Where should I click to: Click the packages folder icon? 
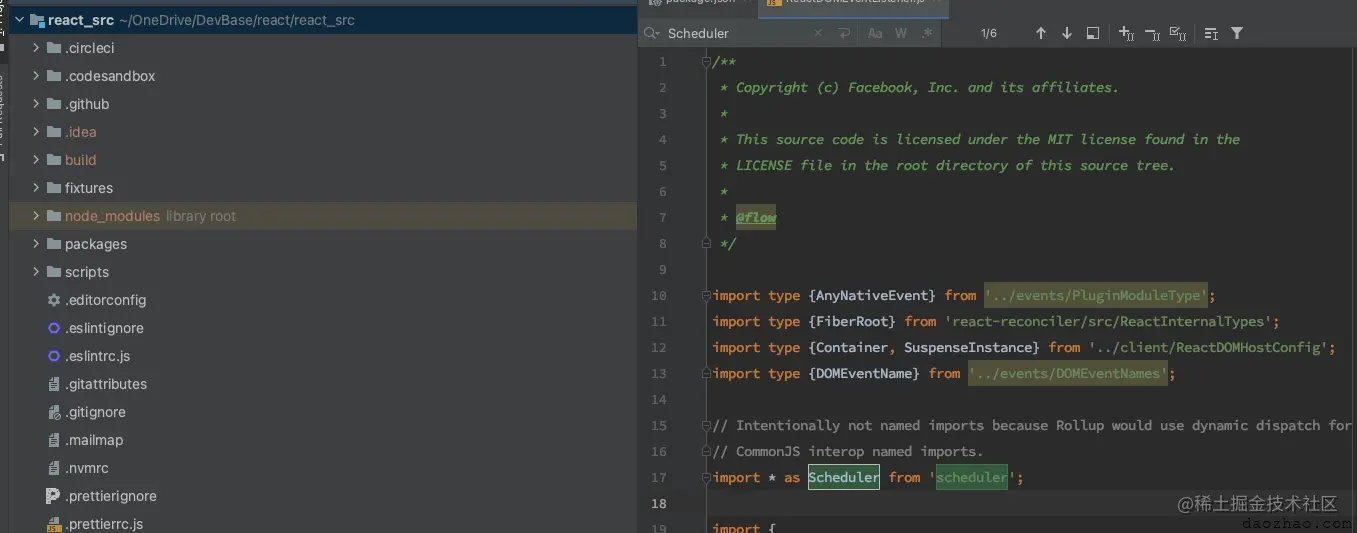point(54,244)
